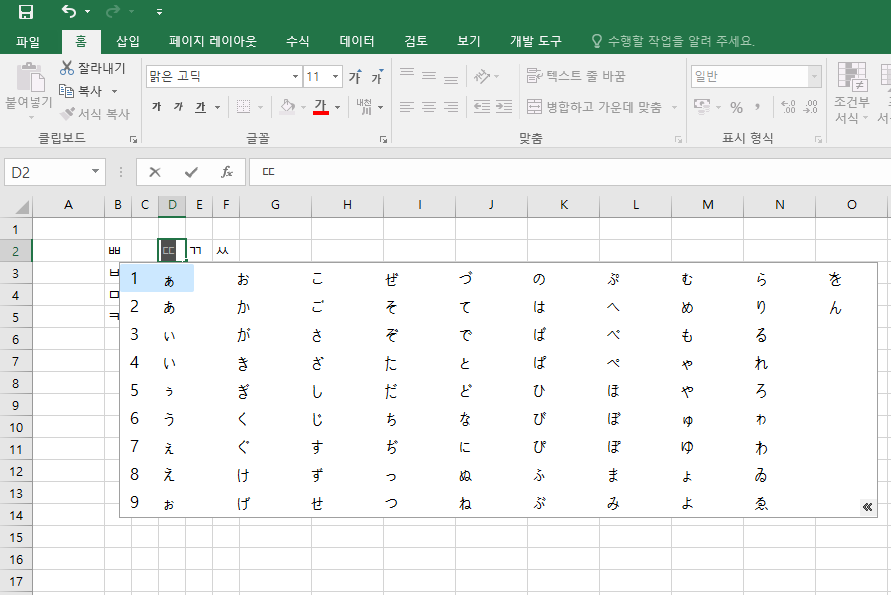Click the decrease indent icon
This screenshot has height=595, width=891.
click(482, 107)
